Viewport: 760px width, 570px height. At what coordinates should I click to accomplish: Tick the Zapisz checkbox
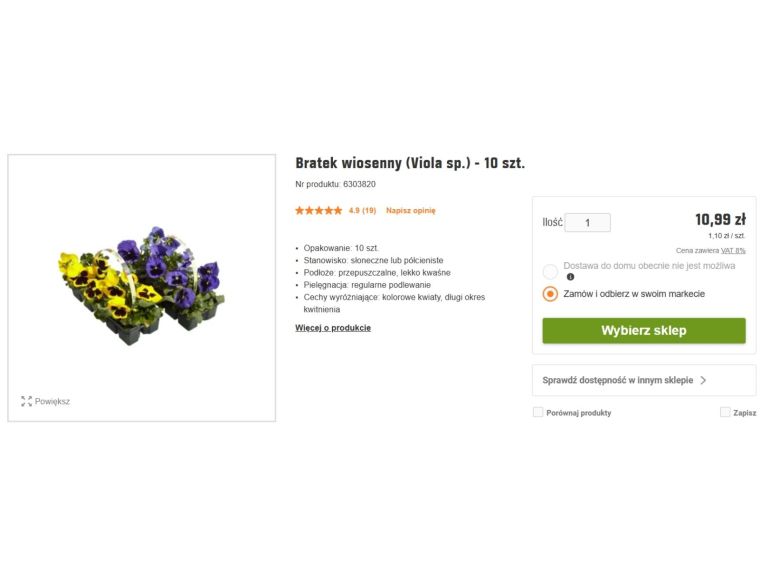[x=725, y=412]
